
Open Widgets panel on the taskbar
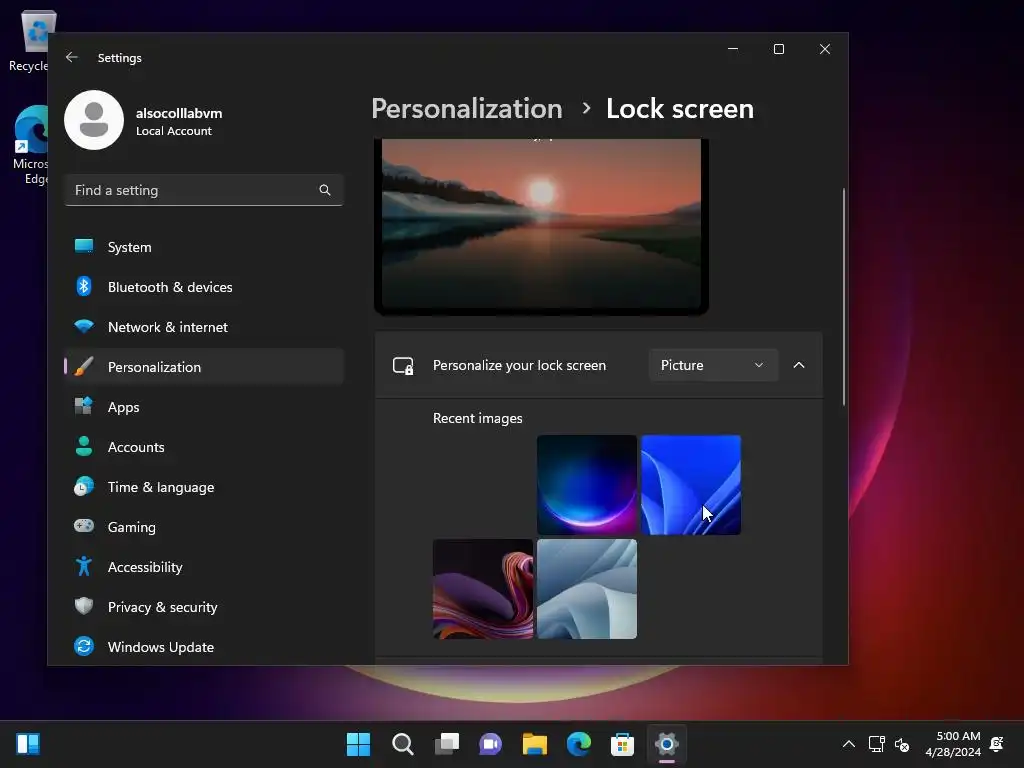pyautogui.click(x=28, y=744)
